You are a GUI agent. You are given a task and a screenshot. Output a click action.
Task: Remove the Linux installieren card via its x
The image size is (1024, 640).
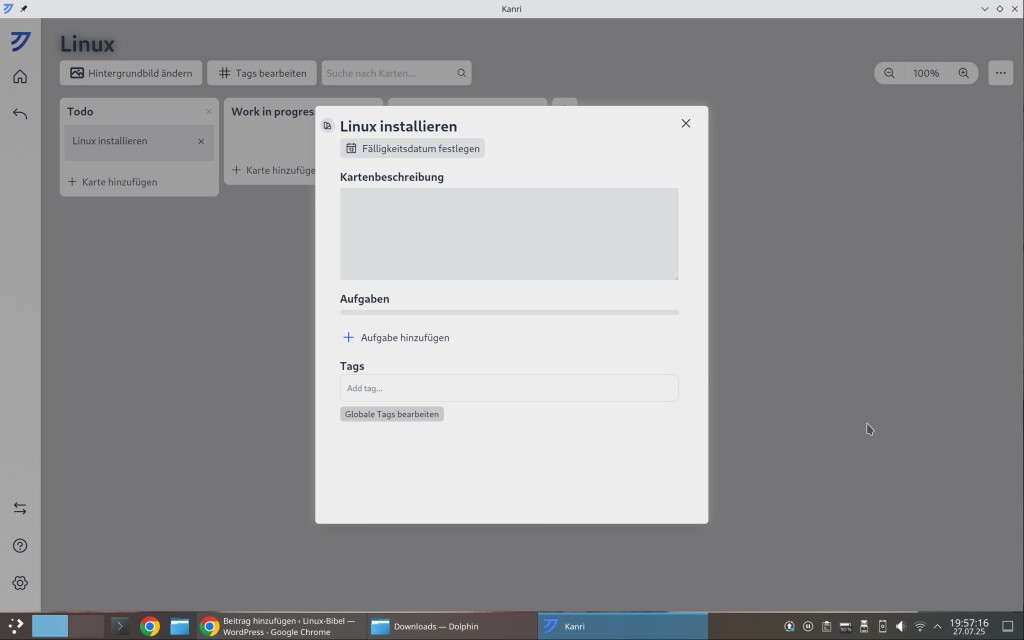(x=201, y=141)
